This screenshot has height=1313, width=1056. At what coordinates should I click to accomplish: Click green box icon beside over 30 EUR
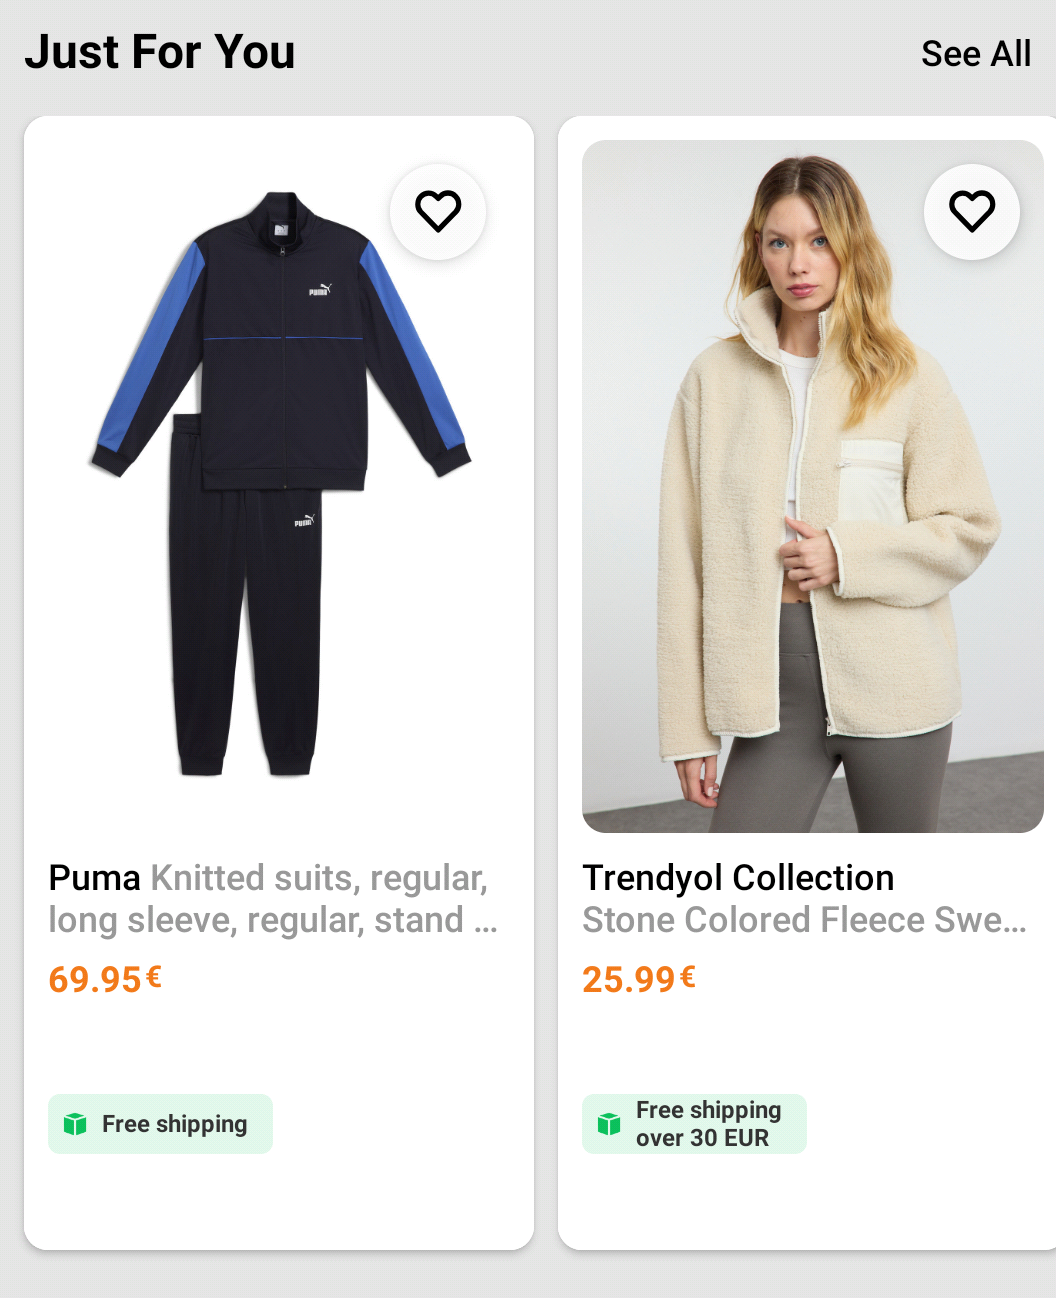click(609, 1124)
